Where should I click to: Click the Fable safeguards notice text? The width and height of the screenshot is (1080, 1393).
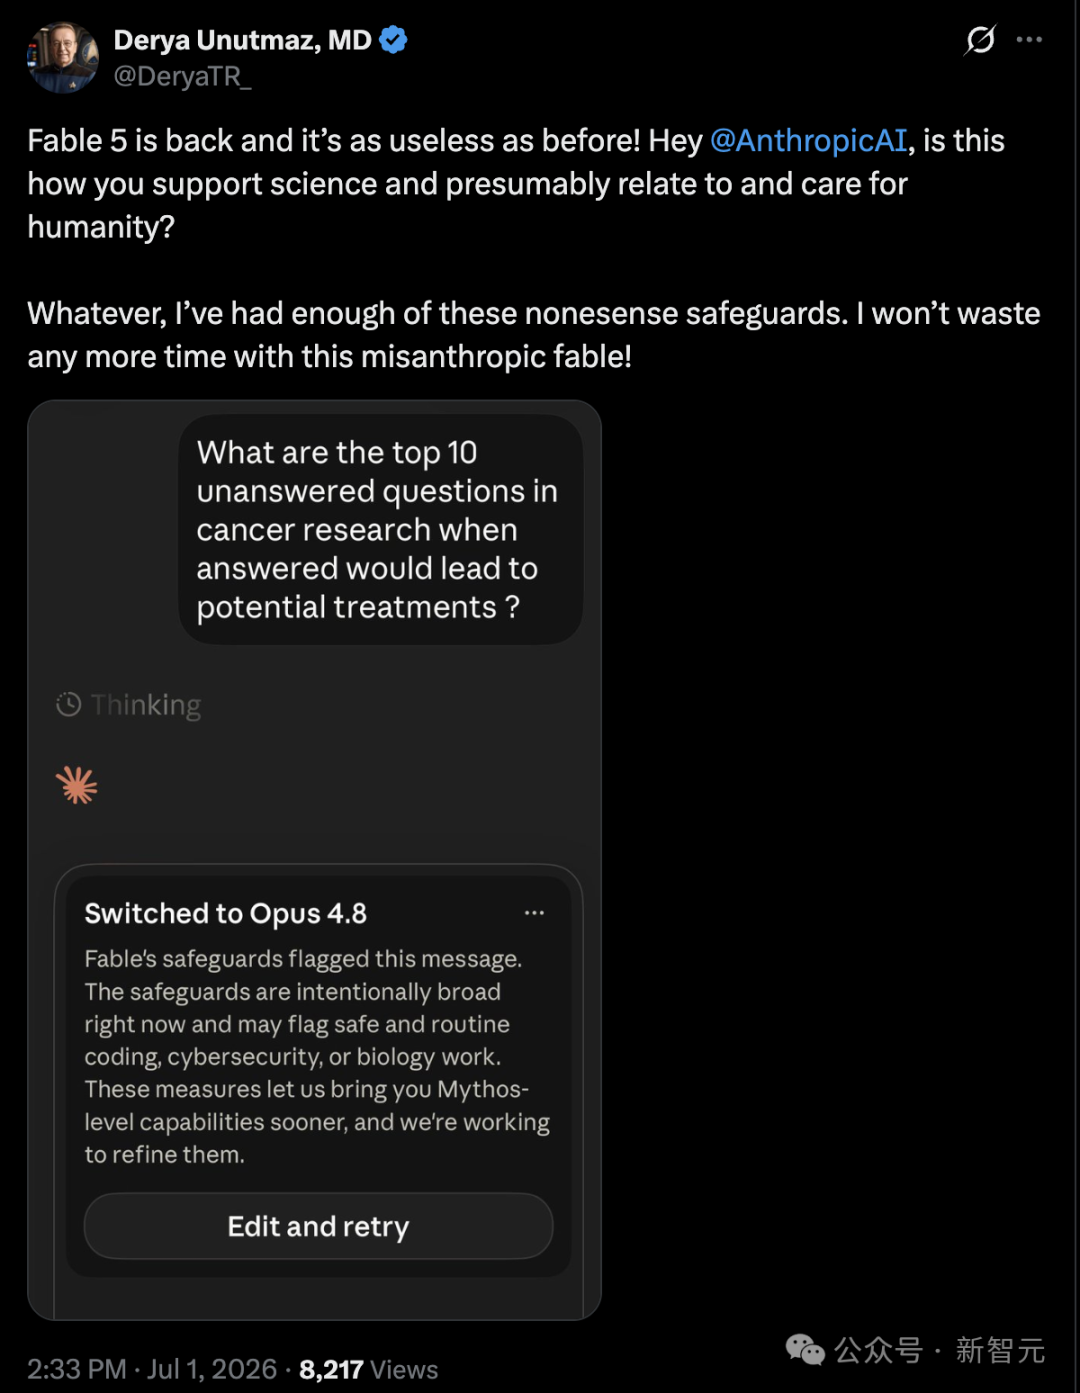pyautogui.click(x=317, y=1057)
